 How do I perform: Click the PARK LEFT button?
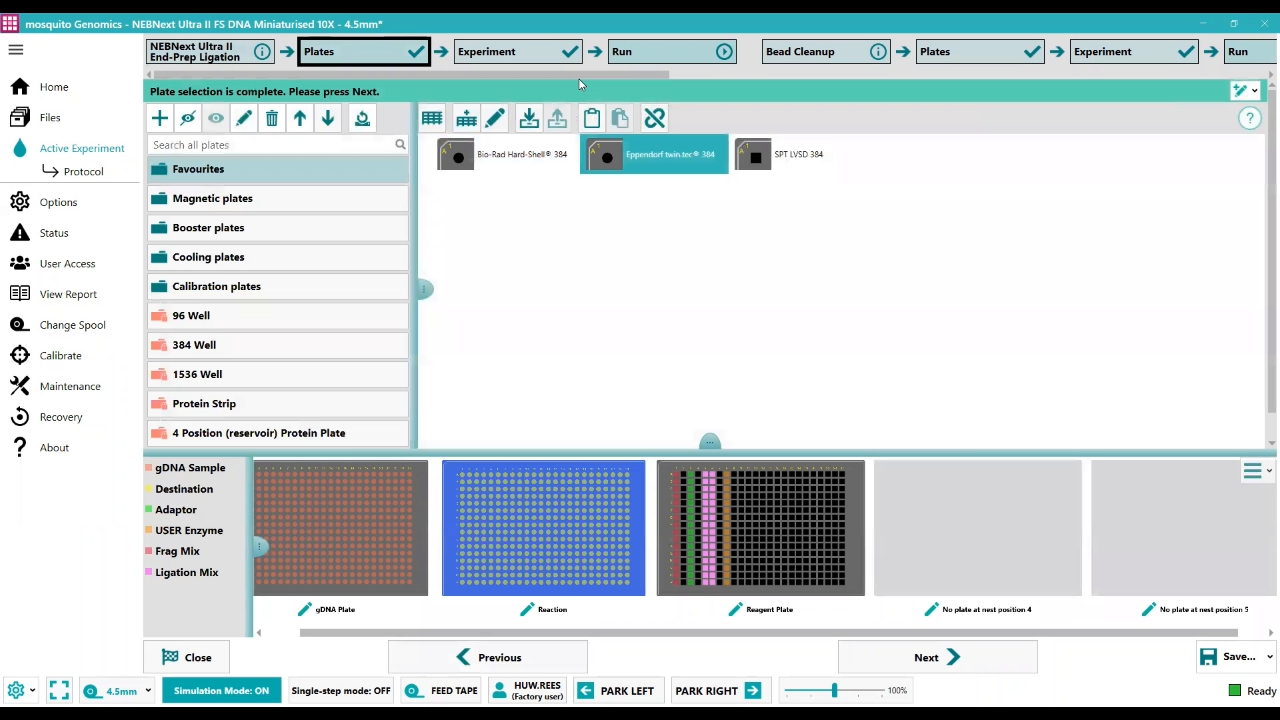(617, 691)
